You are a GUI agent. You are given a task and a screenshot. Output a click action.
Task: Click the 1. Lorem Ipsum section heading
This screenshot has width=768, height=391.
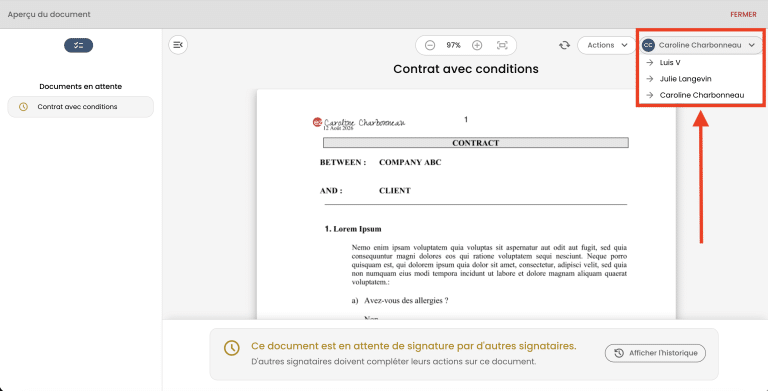(353, 229)
